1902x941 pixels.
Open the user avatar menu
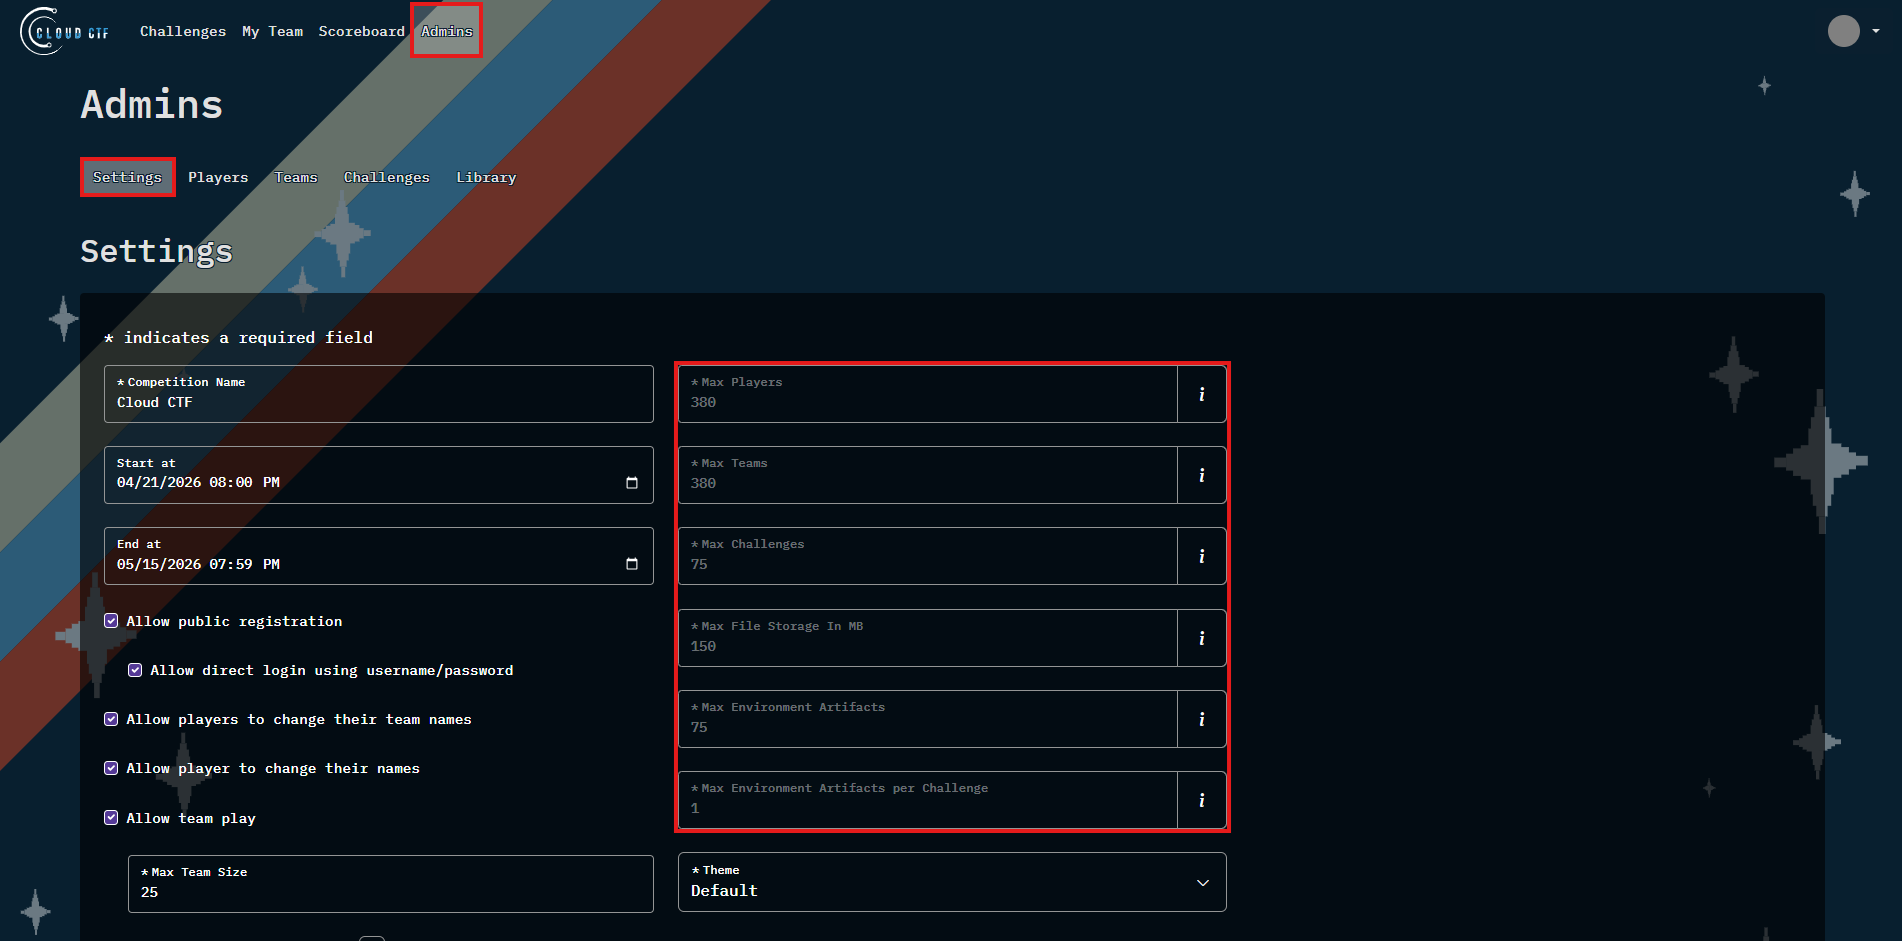point(1843,31)
